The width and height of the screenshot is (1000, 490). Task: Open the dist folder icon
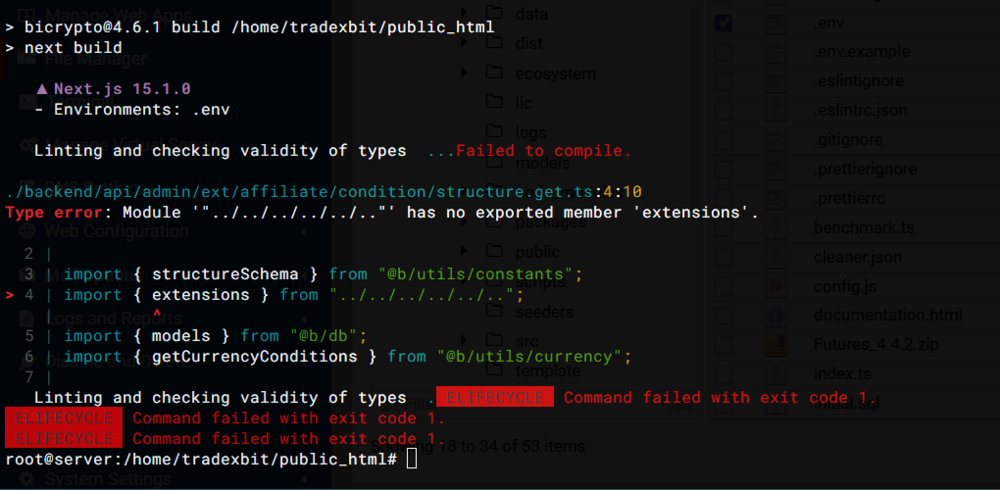click(494, 42)
